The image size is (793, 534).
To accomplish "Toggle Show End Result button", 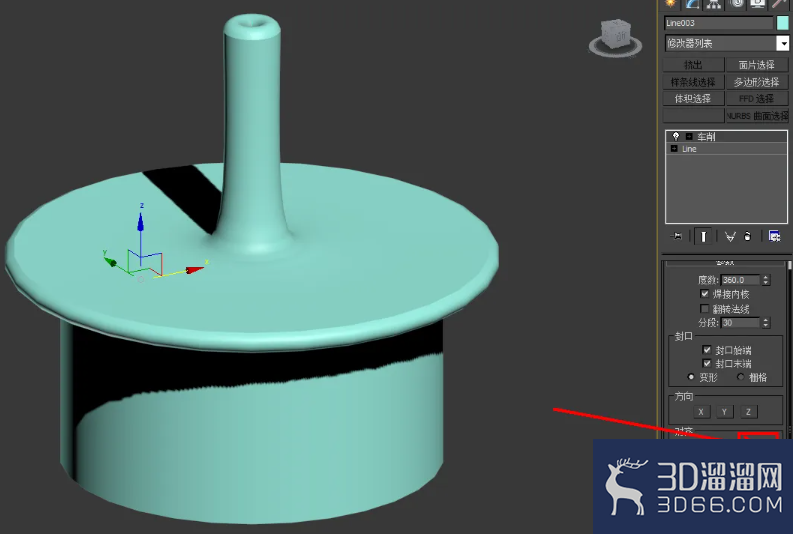I will point(703,236).
